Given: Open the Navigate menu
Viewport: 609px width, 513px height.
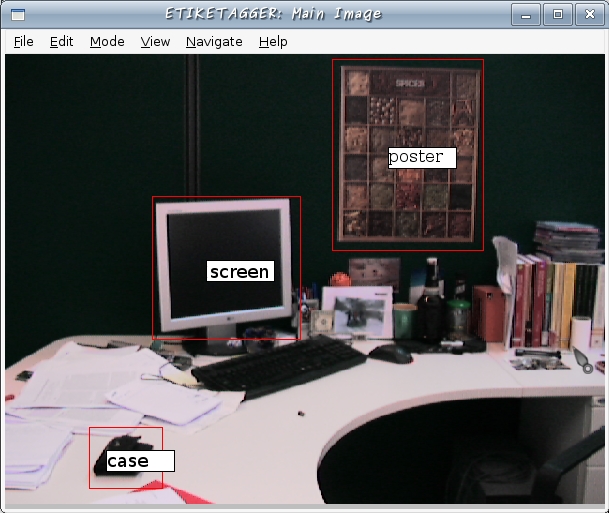Looking at the screenshot, I should pyautogui.click(x=214, y=42).
